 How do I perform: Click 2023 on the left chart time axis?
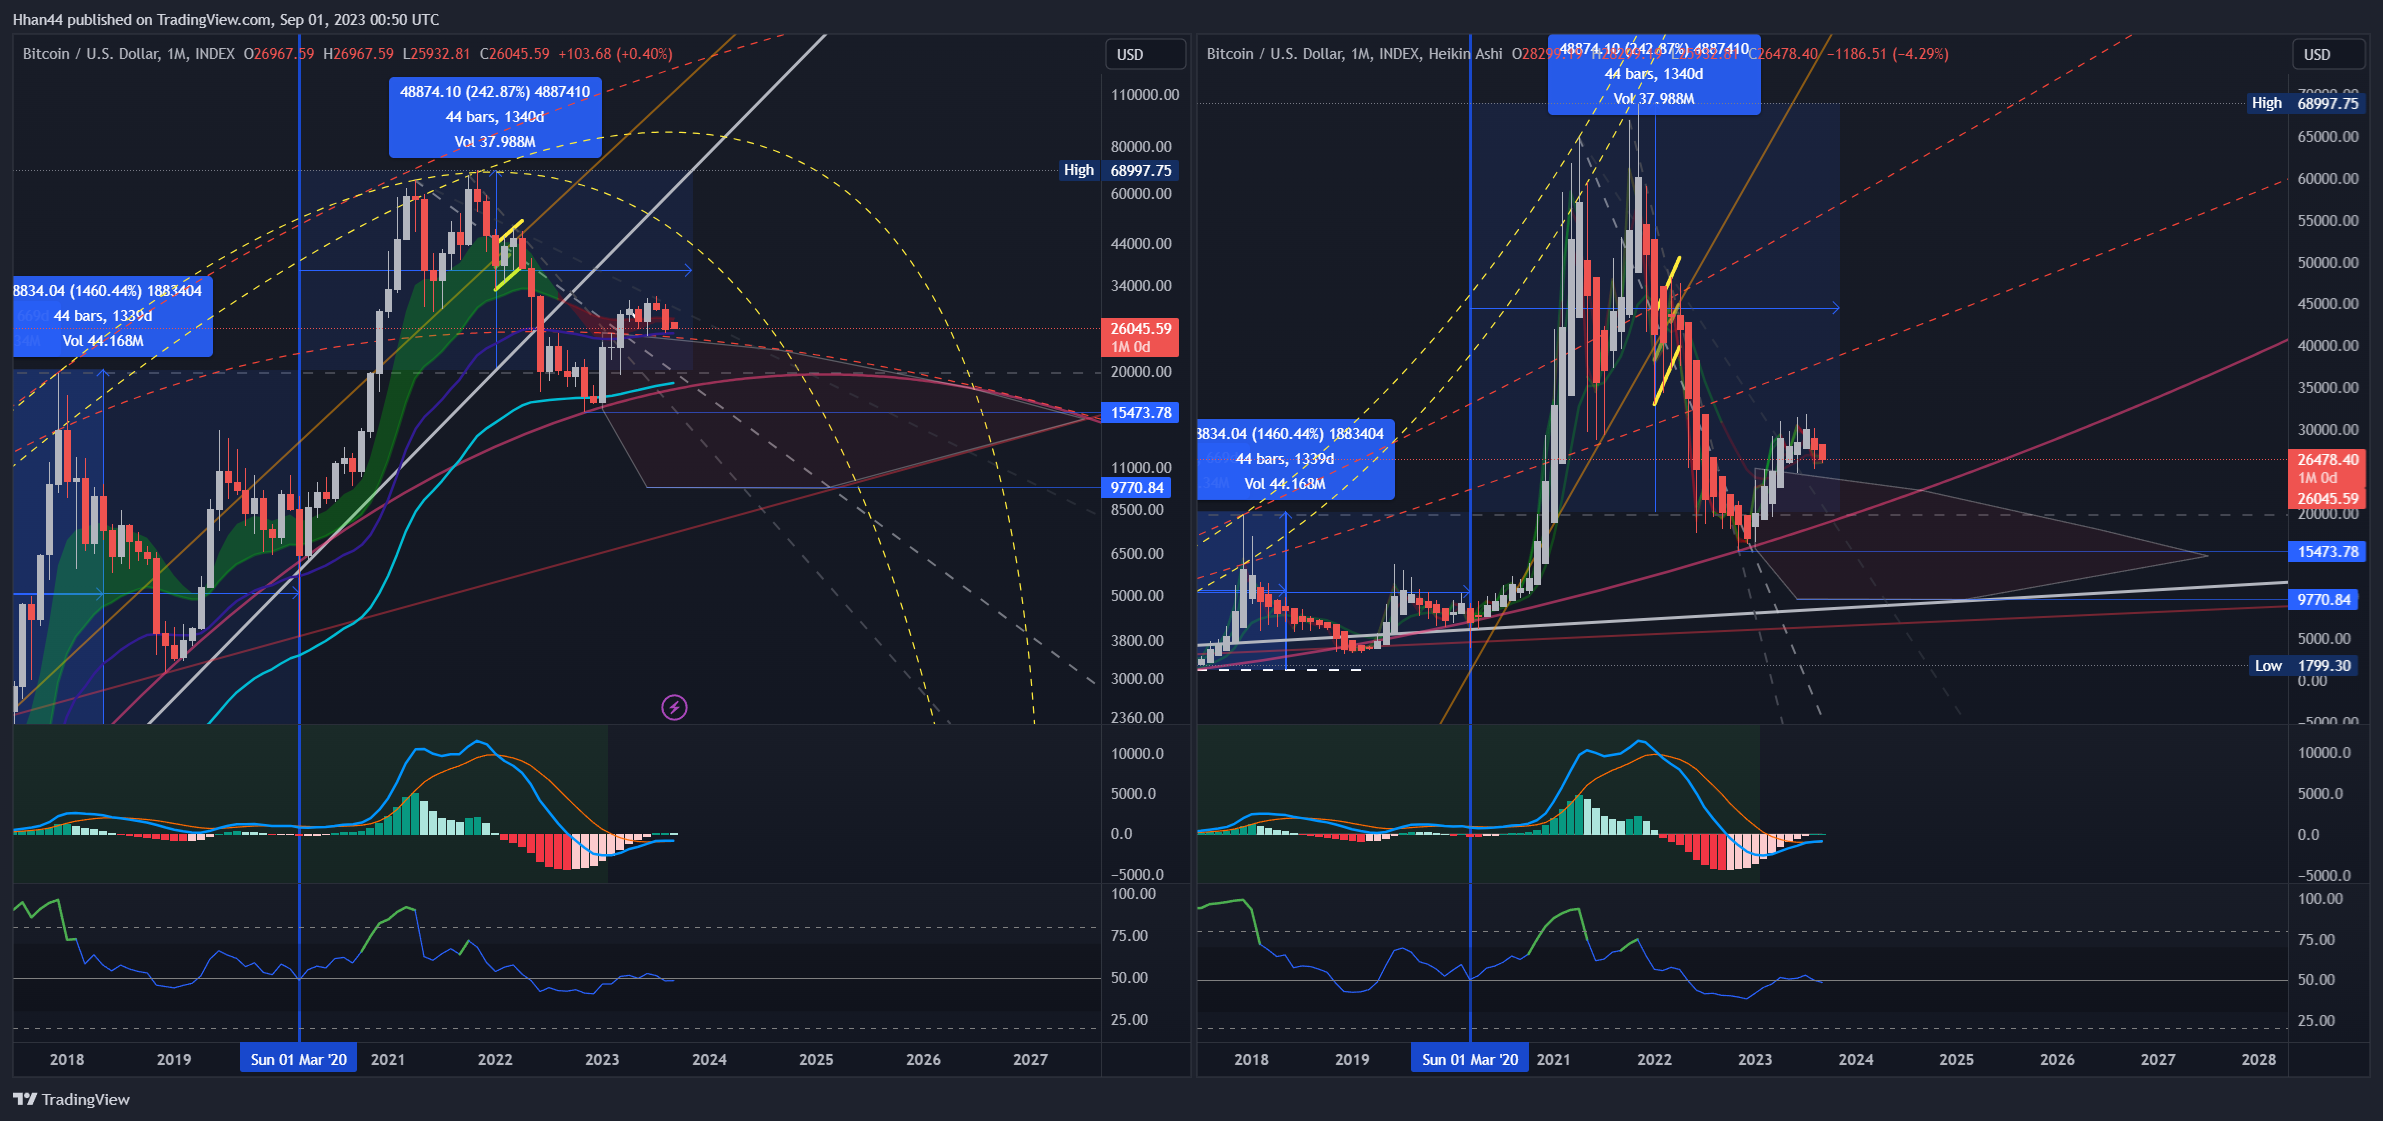pyautogui.click(x=602, y=1059)
